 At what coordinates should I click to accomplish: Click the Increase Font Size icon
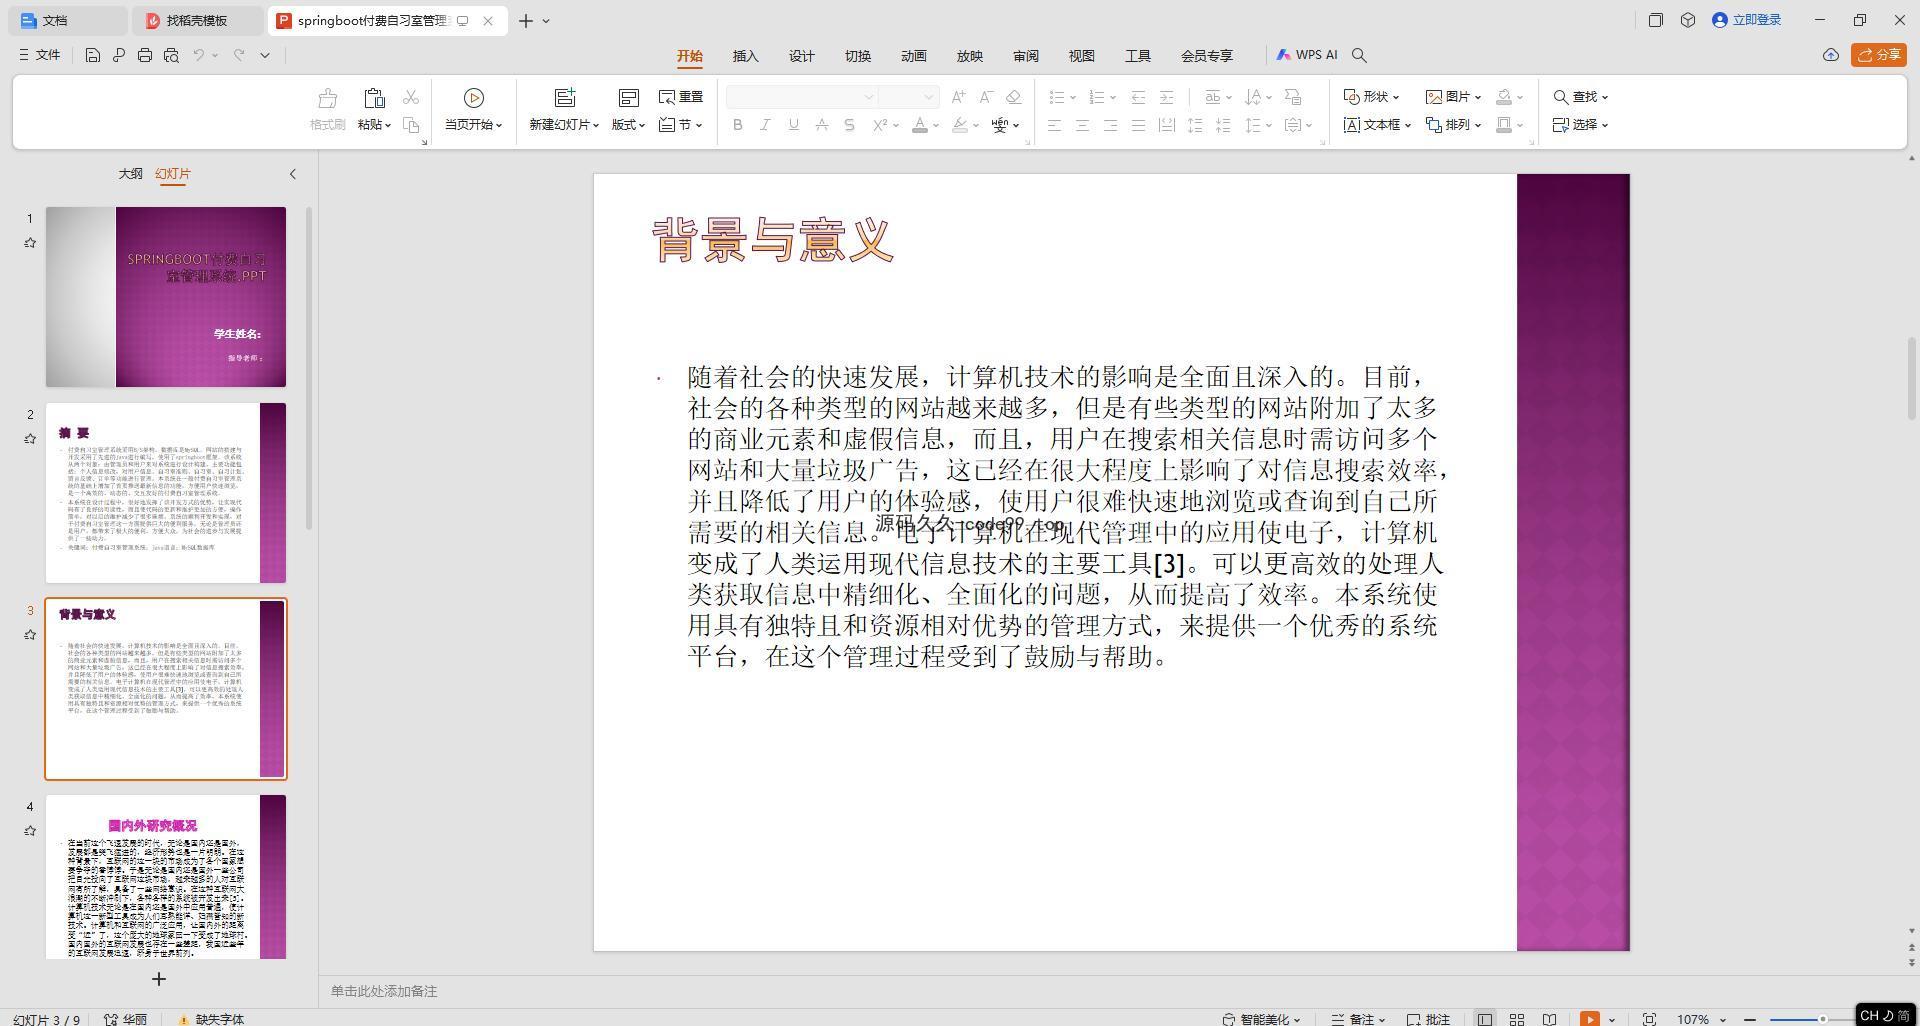[958, 97]
